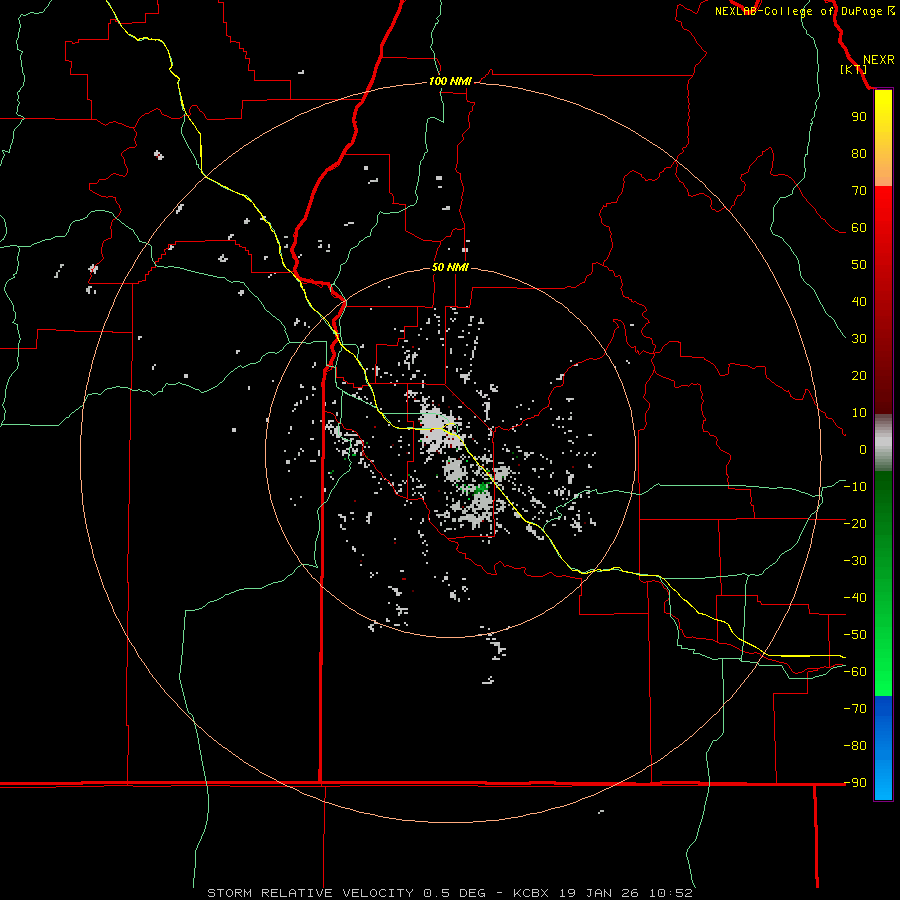Click the NEXLAB-College of DuPage credit text
Screen dimensions: 900x900
[x=804, y=11]
